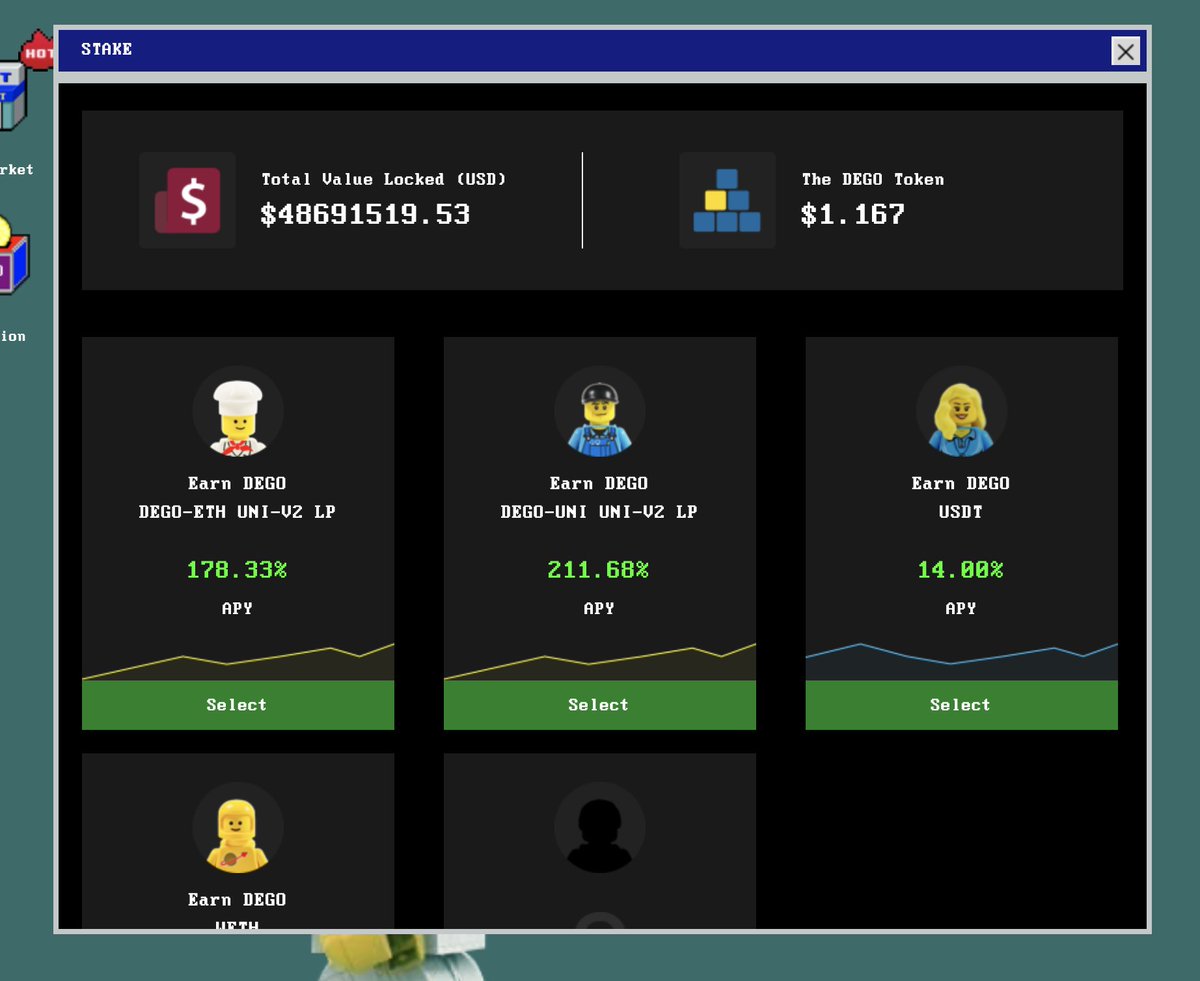Click the STAKE window title bar text
Viewport: 1200px width, 981px height.
pyautogui.click(x=107, y=49)
